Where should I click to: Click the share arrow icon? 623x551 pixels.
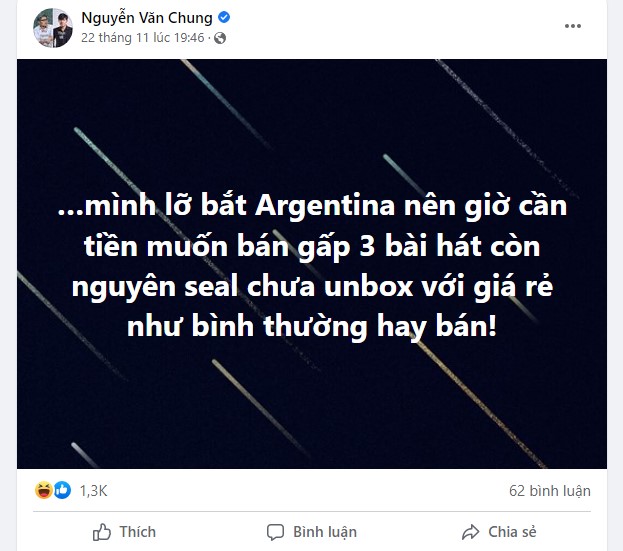click(x=470, y=532)
